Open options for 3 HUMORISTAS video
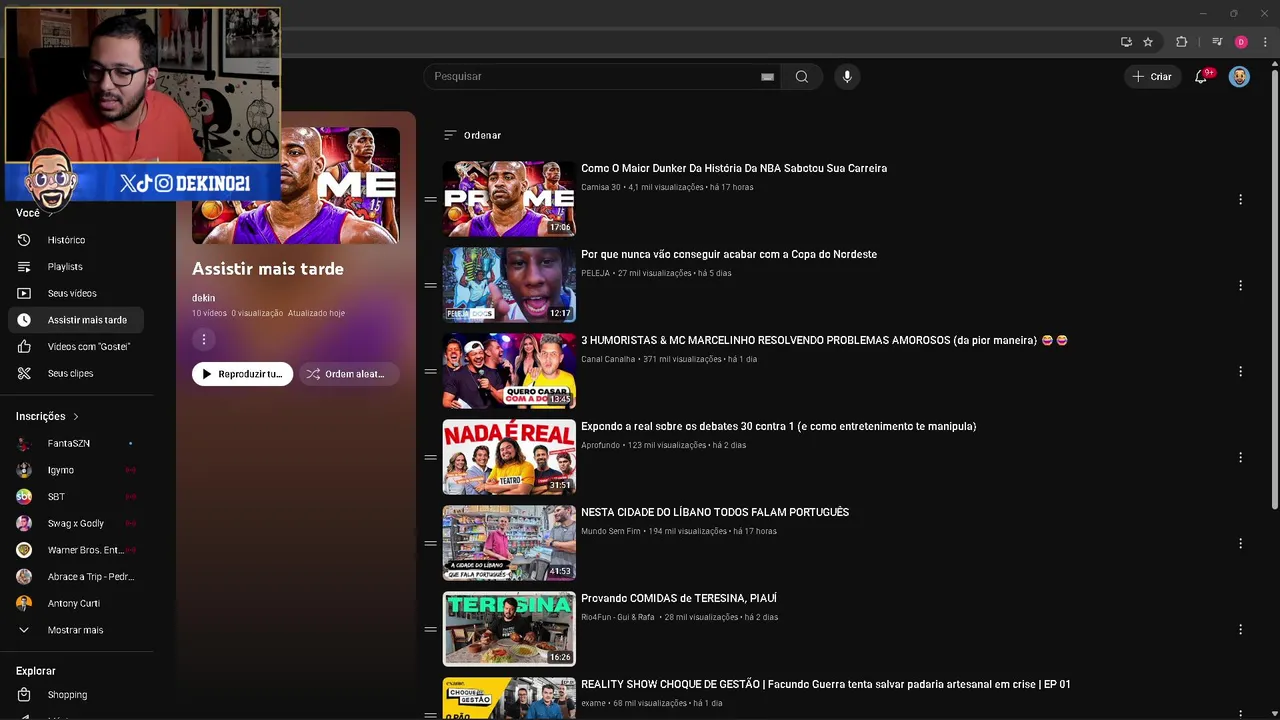The image size is (1280, 720). click(x=1240, y=371)
